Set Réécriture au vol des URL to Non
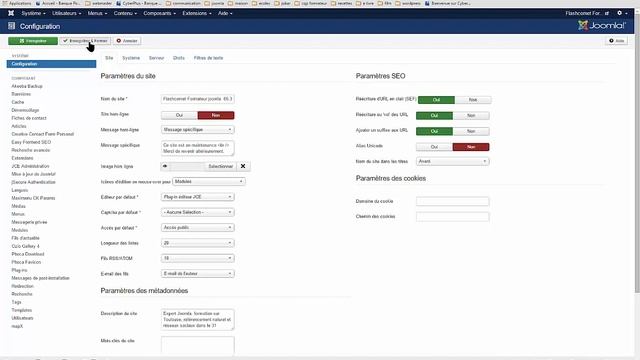The width and height of the screenshot is (640, 360). tap(471, 116)
